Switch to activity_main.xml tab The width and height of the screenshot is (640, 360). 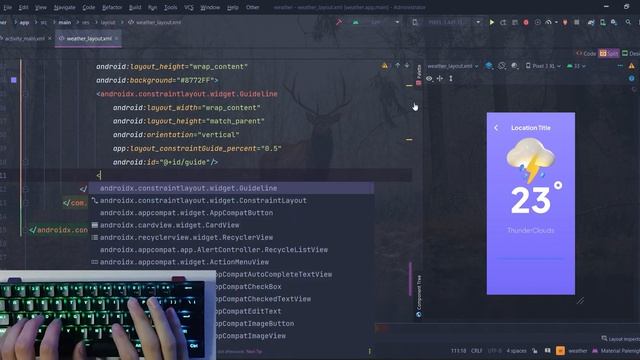pyautogui.click(x=24, y=38)
